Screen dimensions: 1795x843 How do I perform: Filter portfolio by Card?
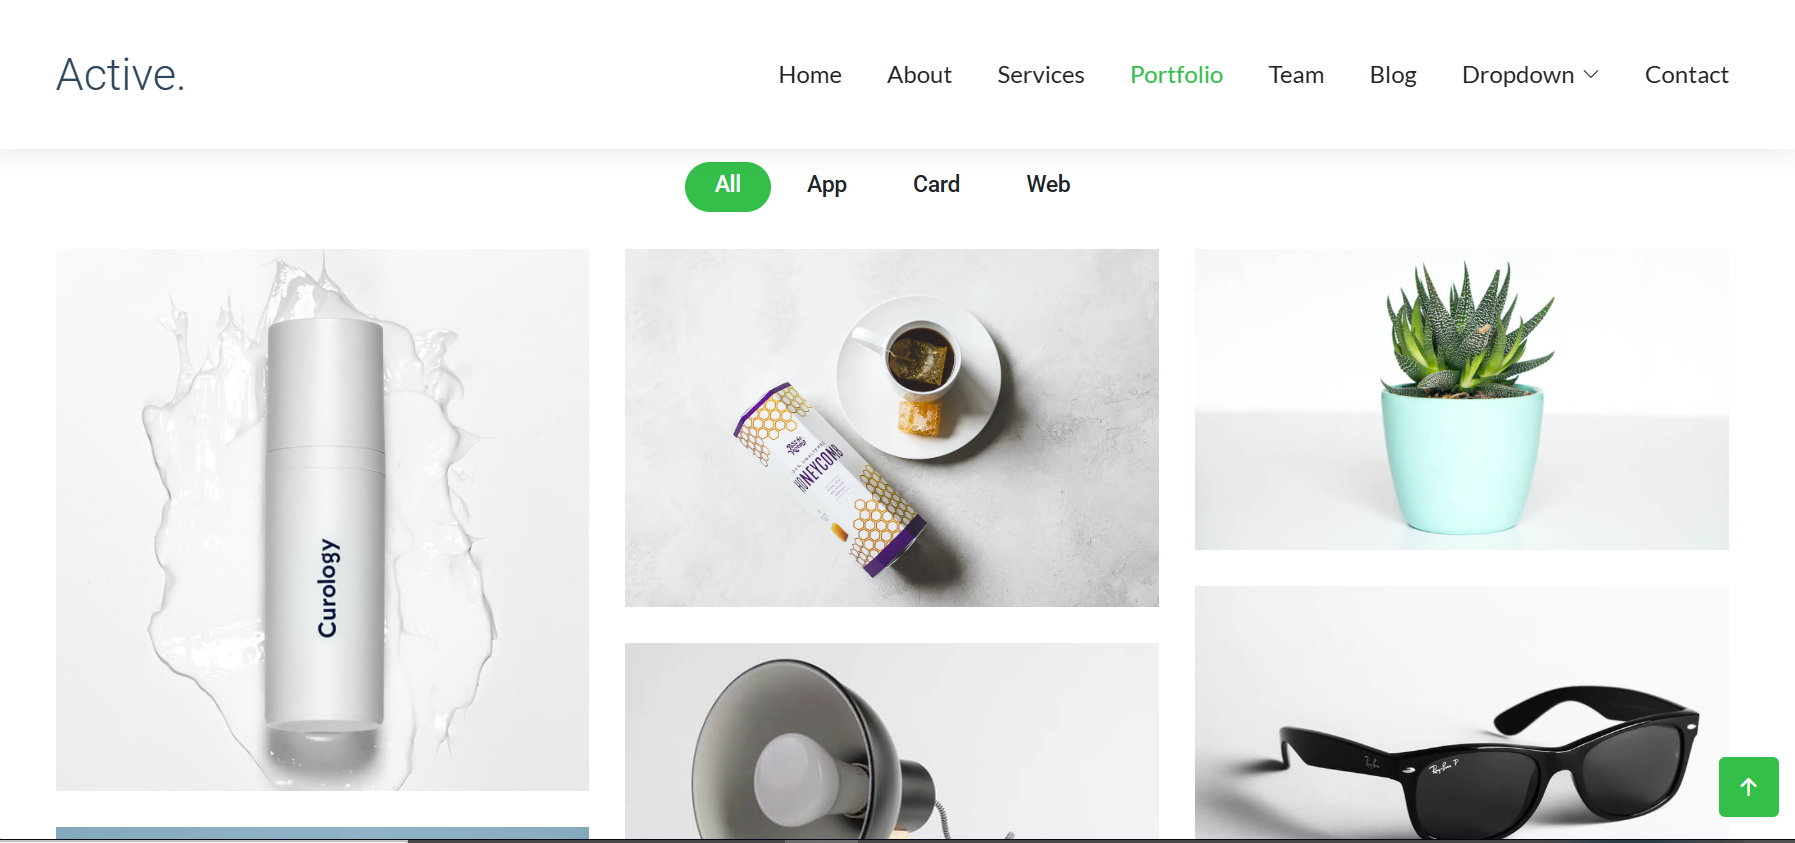coord(936,186)
